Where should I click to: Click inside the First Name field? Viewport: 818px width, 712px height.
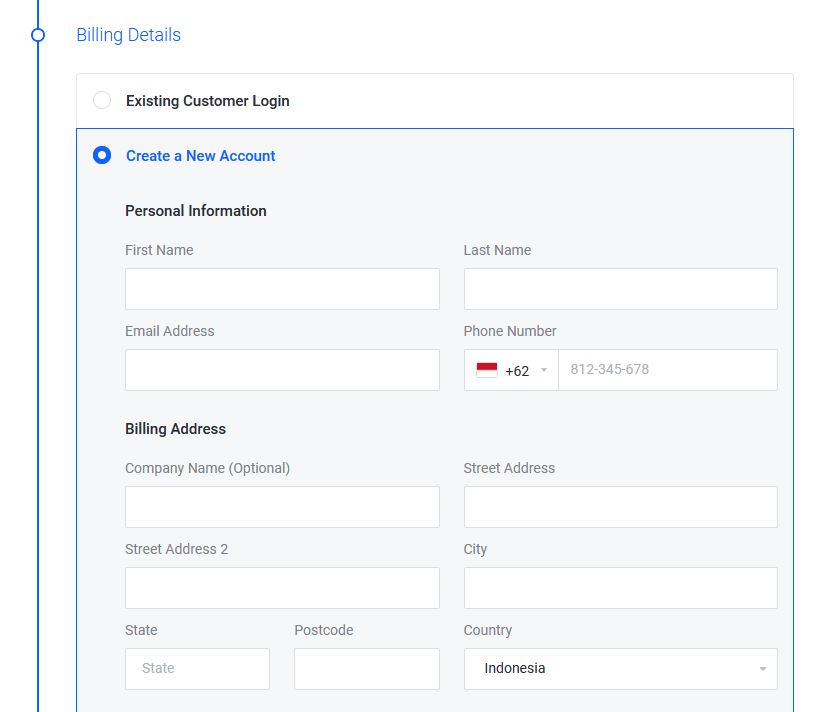tap(282, 288)
